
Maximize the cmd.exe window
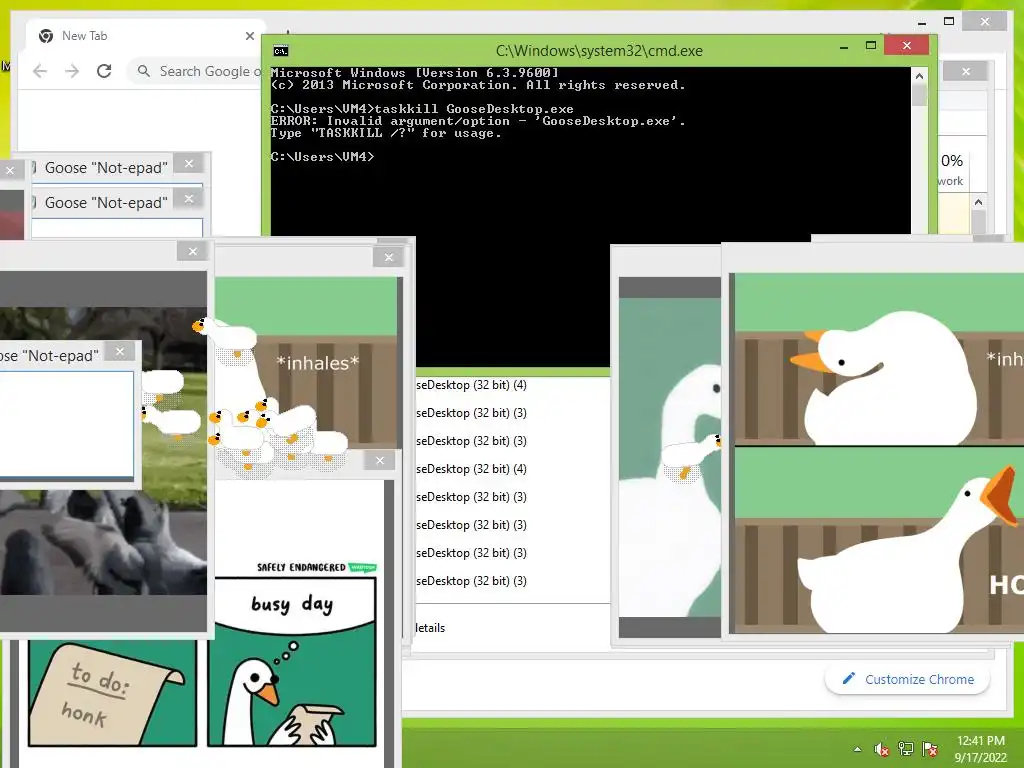[871, 46]
